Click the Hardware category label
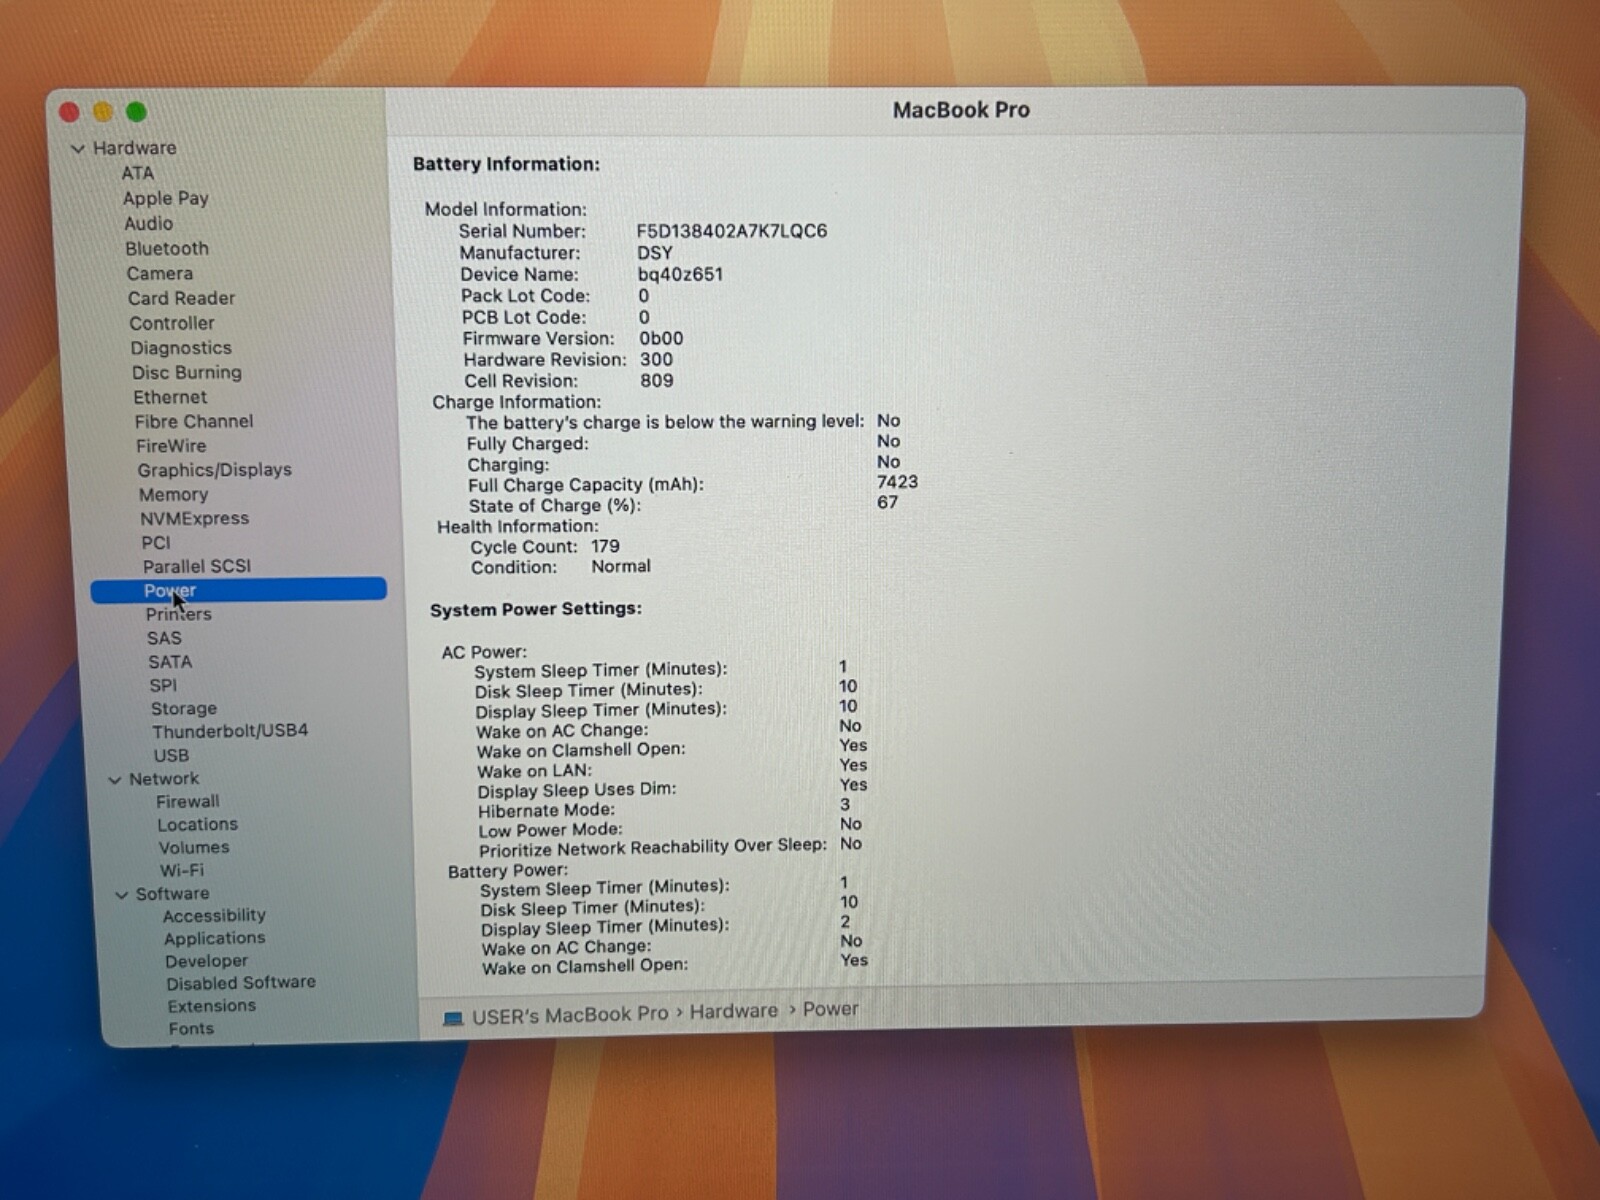 click(135, 148)
